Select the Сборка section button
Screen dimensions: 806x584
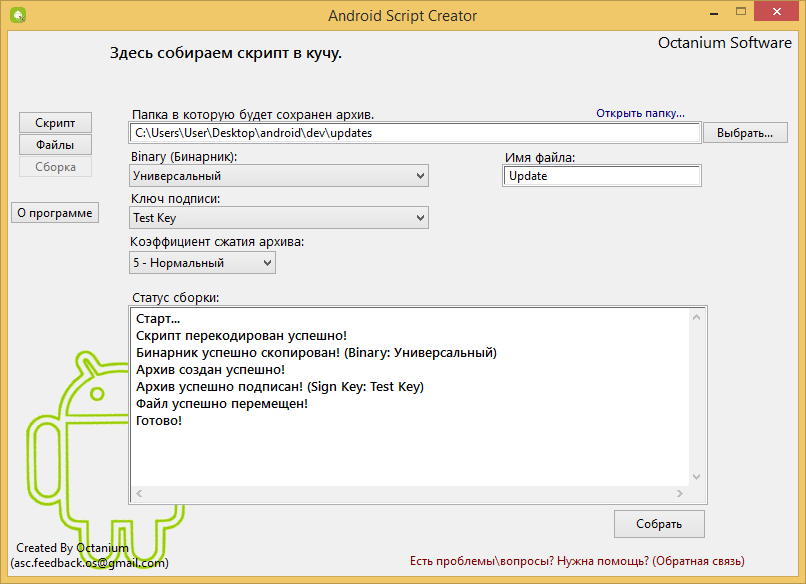click(x=56, y=167)
